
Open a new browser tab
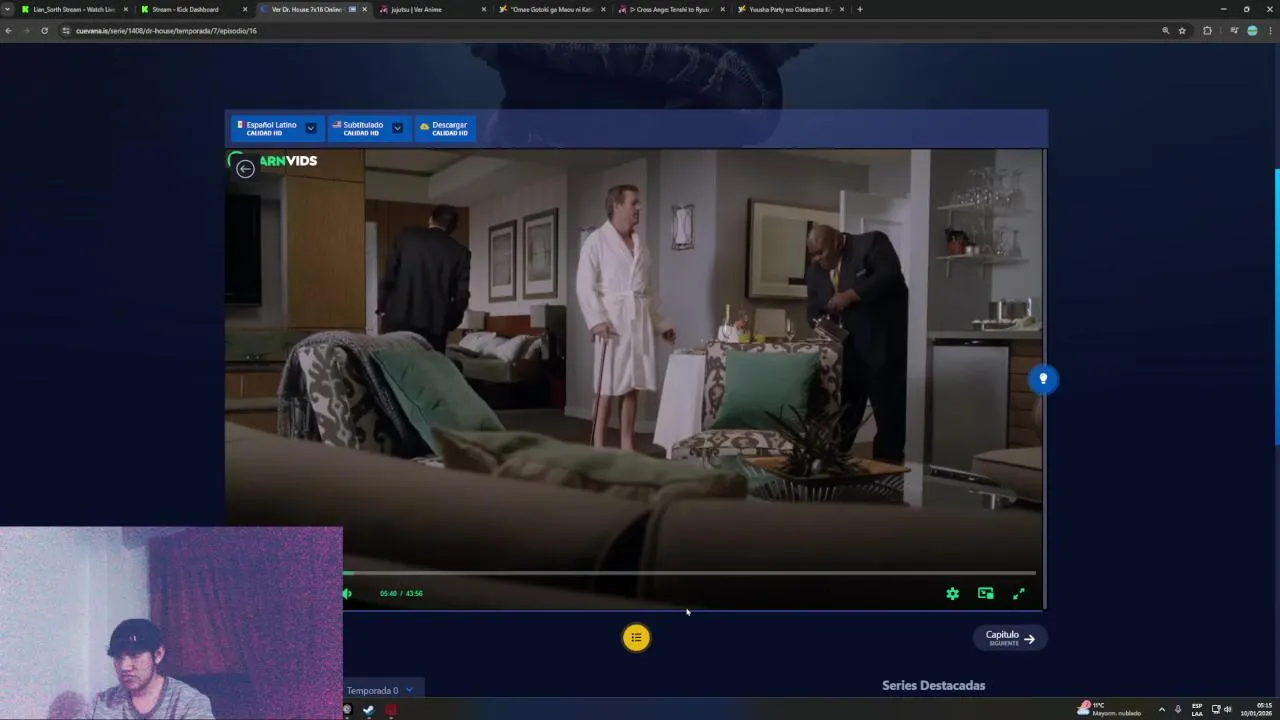pos(860,9)
